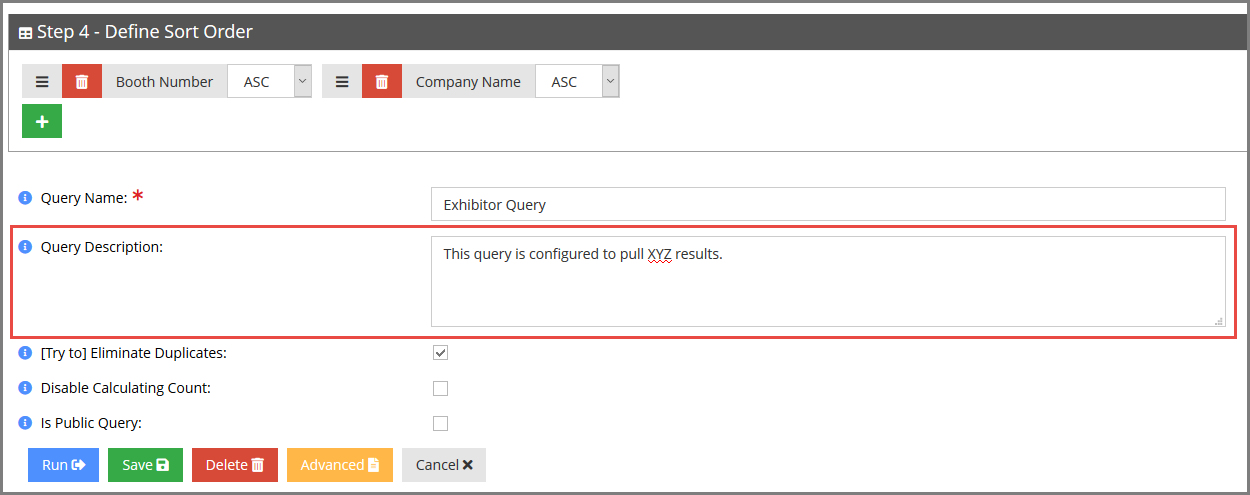Open the Advanced options button
1250x495 pixels.
[x=340, y=465]
